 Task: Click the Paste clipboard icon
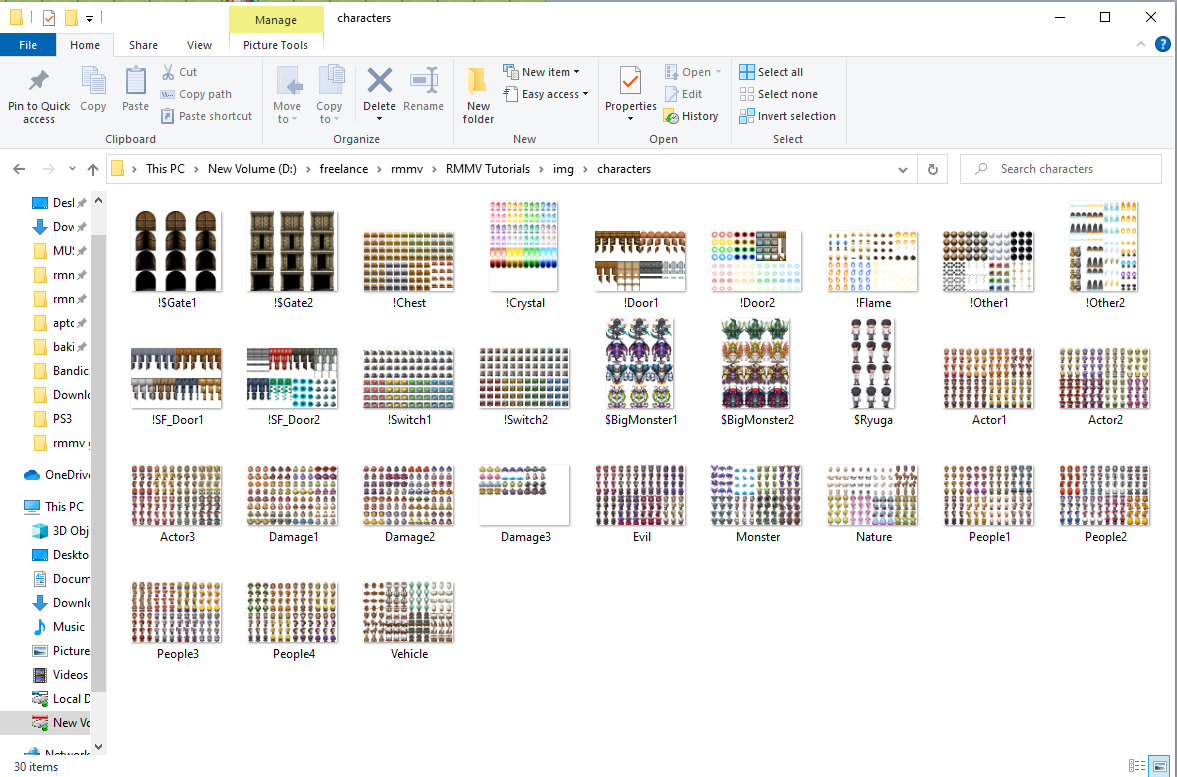click(136, 81)
